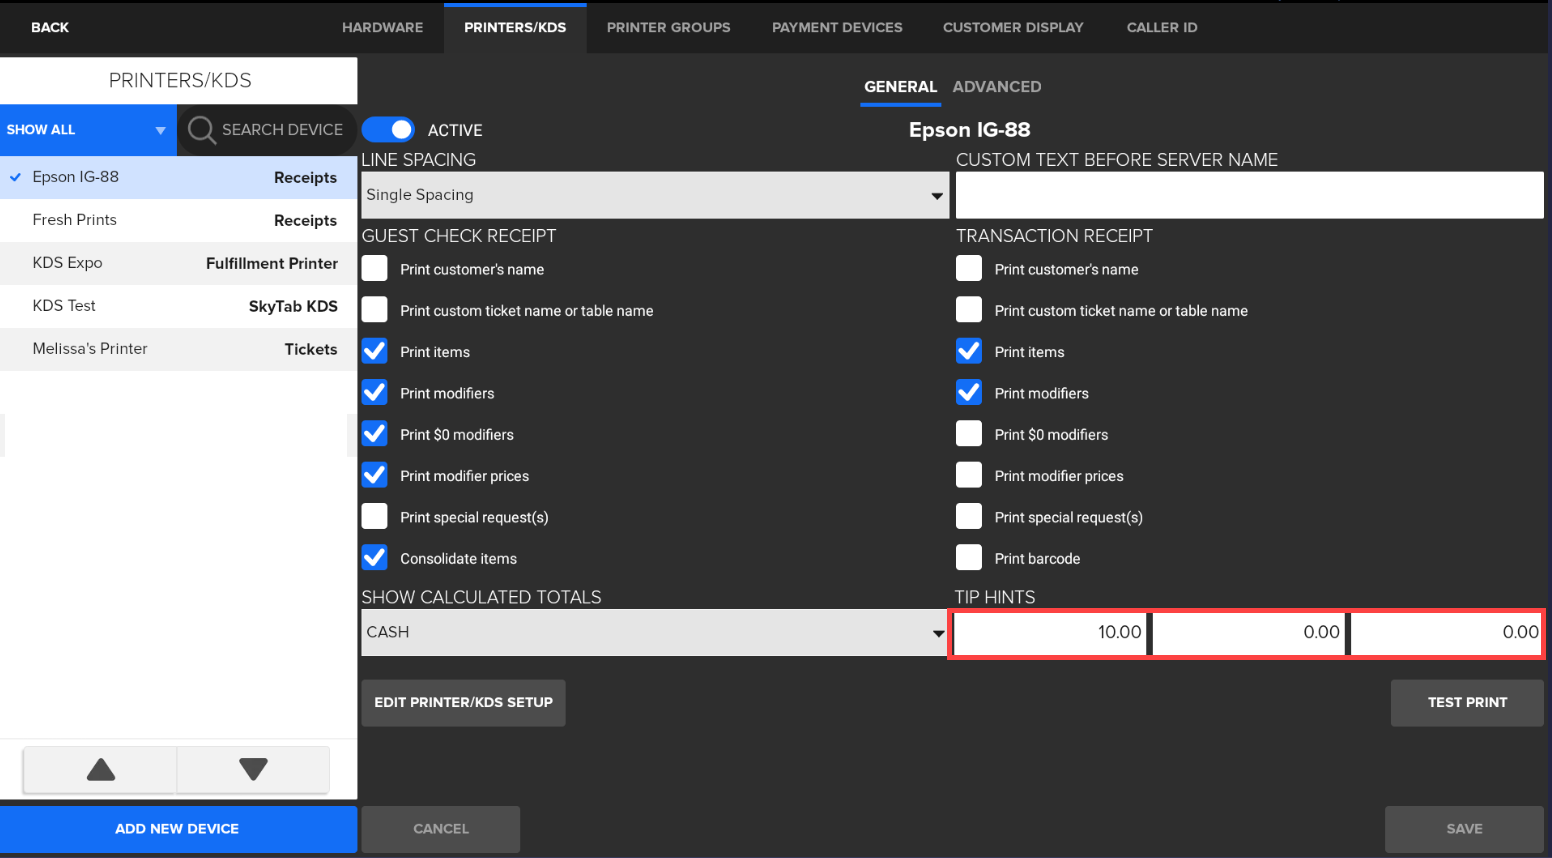Uncheck 'Consolidate items' checkbox

pyautogui.click(x=375, y=558)
